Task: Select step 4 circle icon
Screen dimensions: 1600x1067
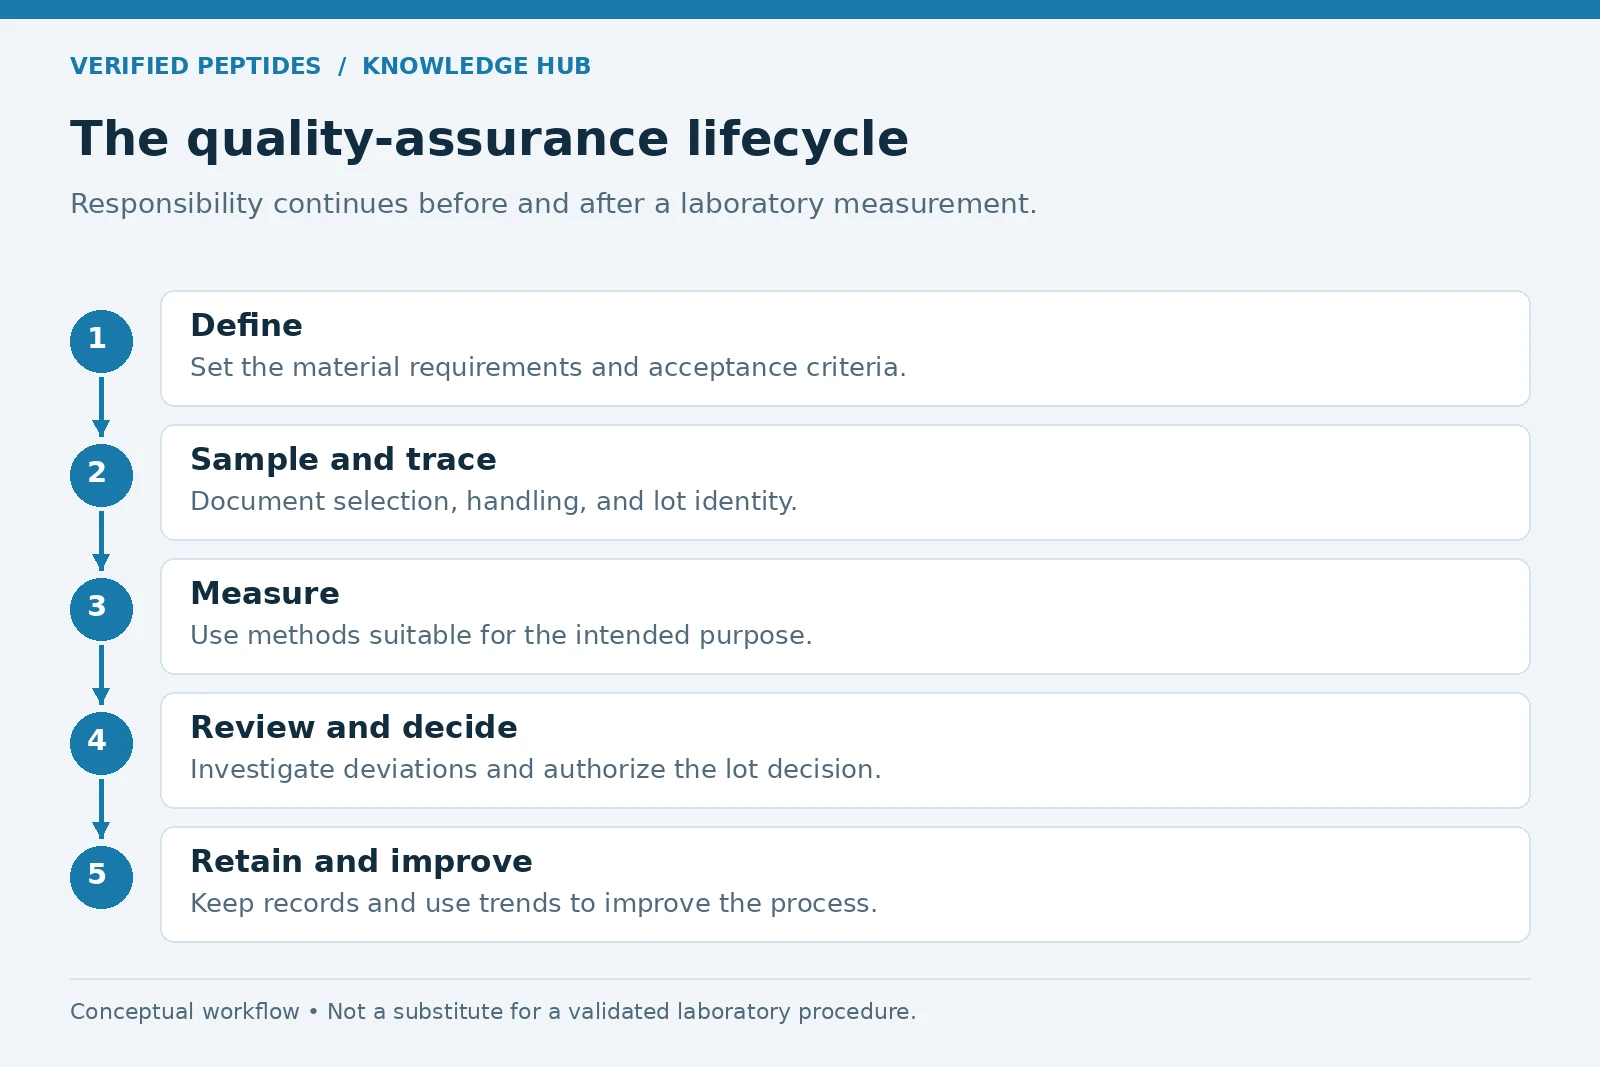Action: coord(101,743)
